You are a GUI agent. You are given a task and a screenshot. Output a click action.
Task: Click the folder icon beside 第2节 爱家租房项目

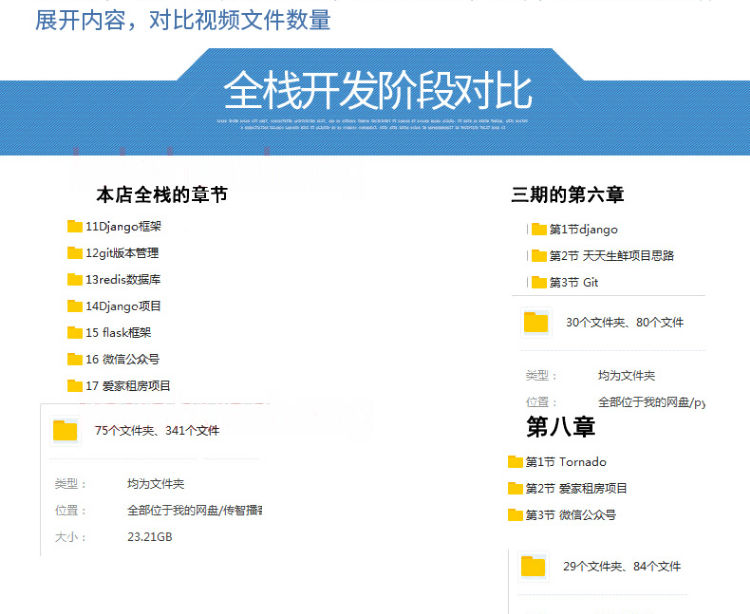tap(515, 488)
